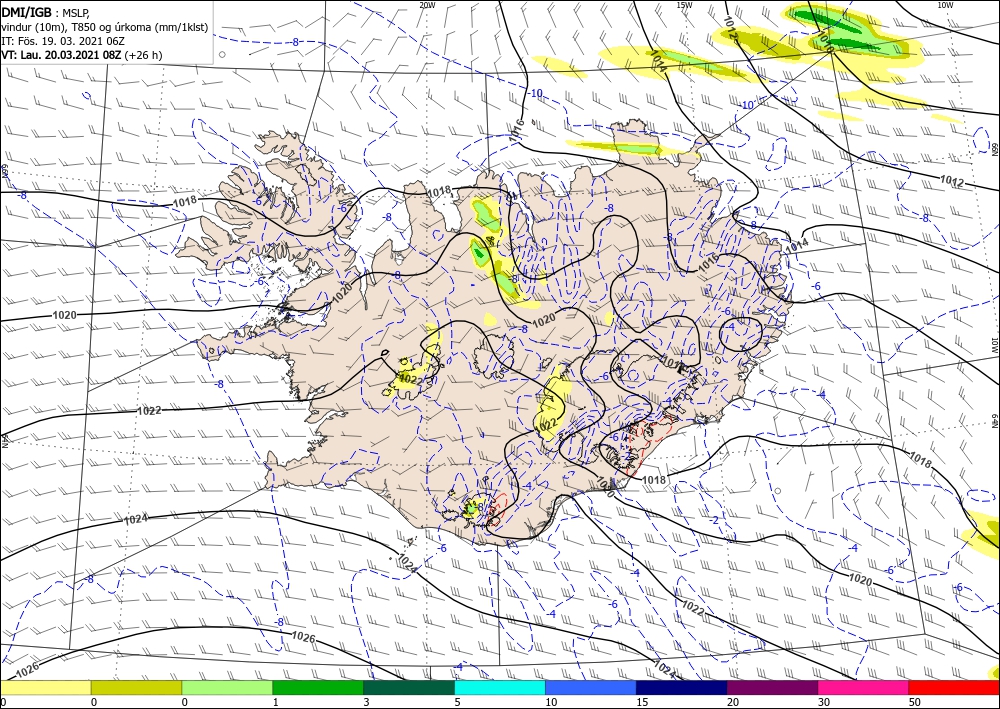This screenshot has width=1000, height=709.
Task: Select the light green legend swatch
Action: [227, 687]
